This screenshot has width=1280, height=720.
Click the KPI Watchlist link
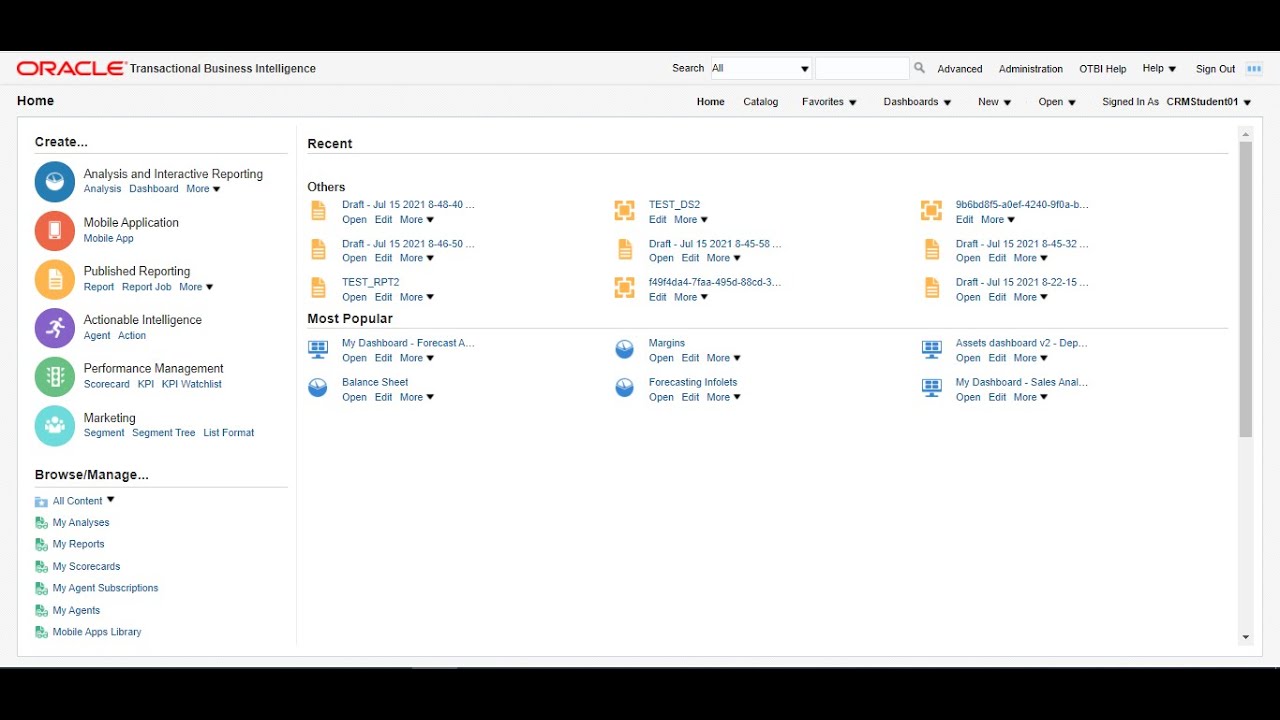[192, 384]
